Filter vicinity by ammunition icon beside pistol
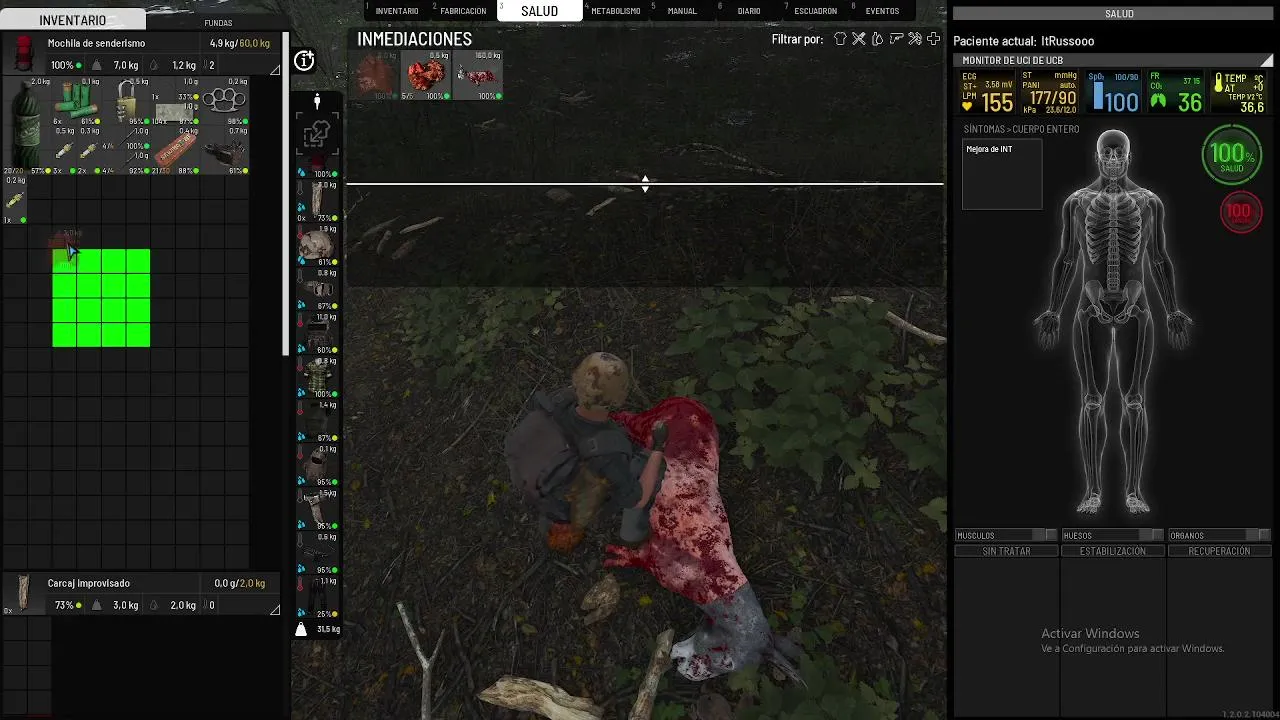This screenshot has width=1280, height=720. pyautogui.click(x=914, y=39)
